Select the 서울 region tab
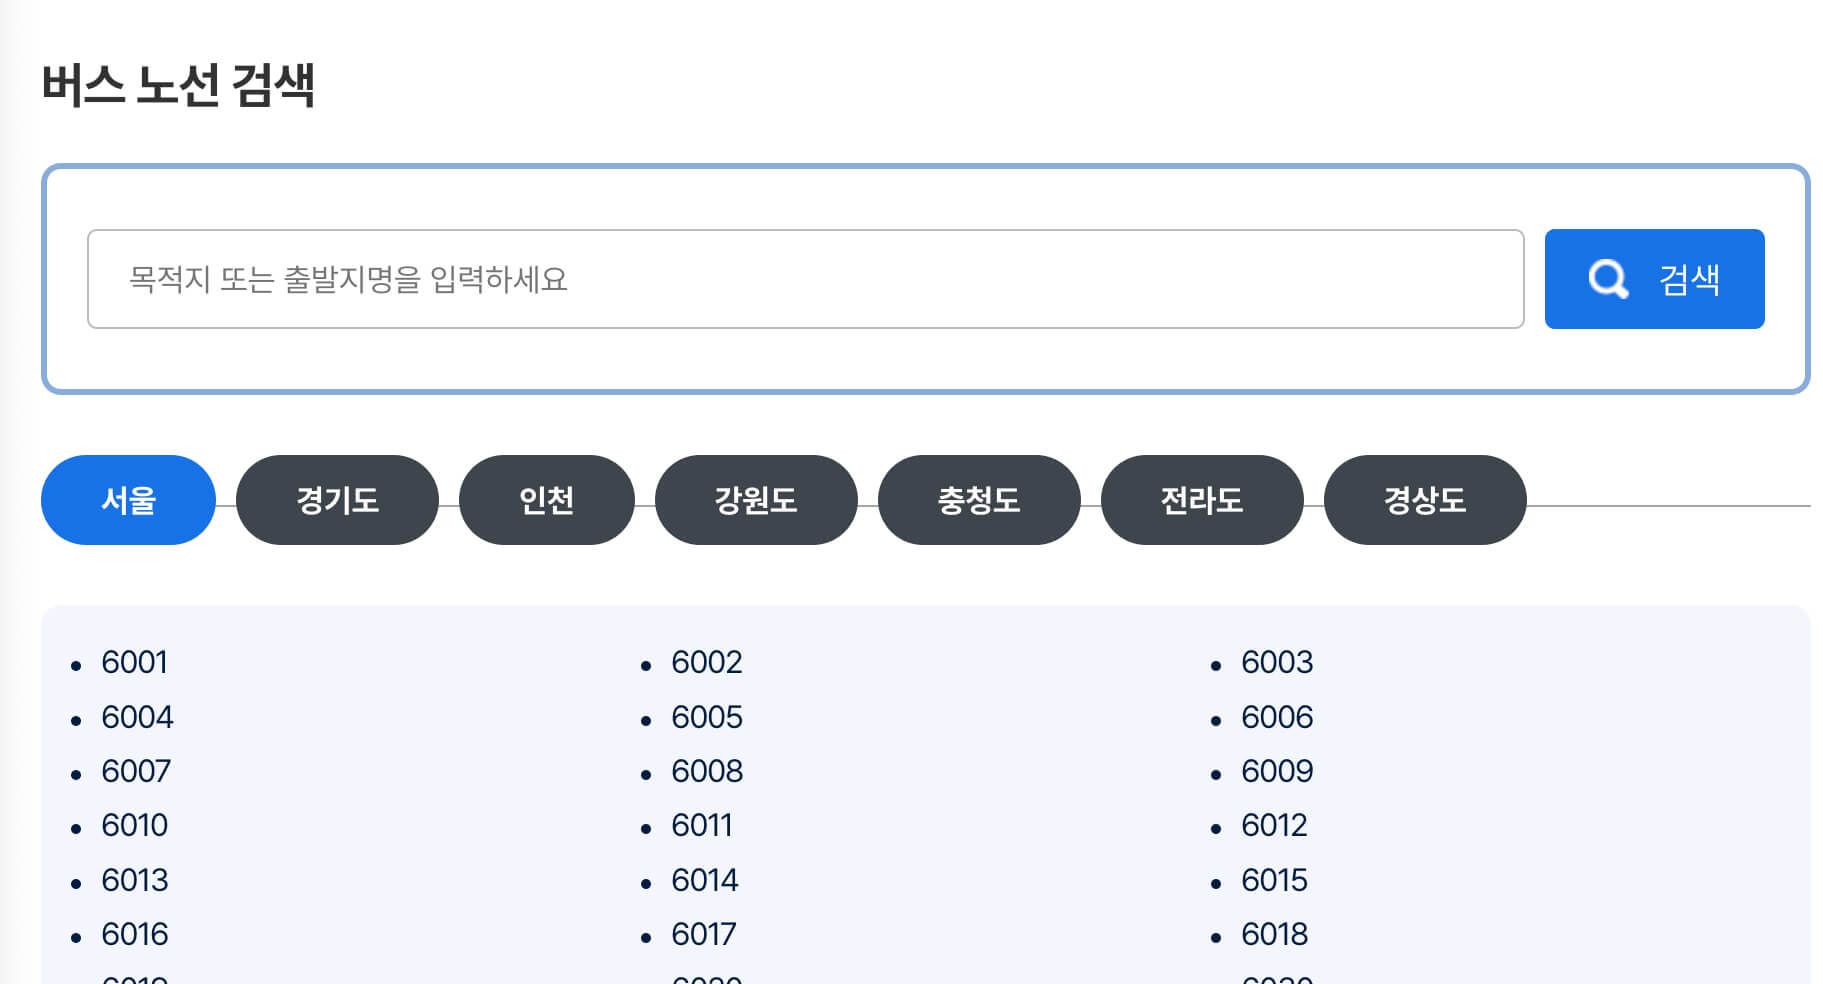Viewport: 1823px width, 984px height. tap(128, 500)
